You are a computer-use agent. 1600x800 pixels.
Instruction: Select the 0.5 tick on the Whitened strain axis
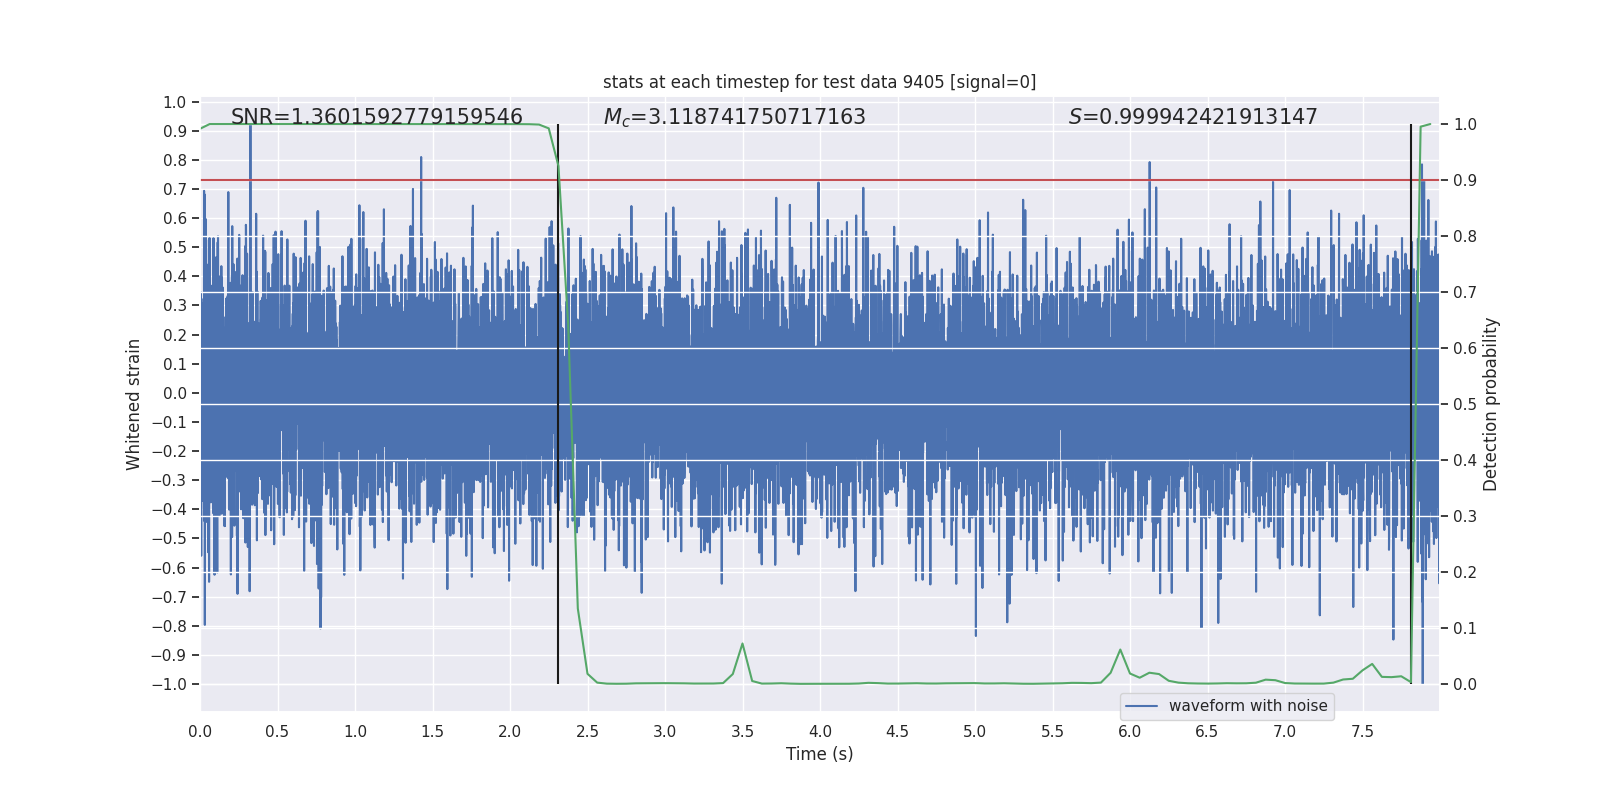tap(175, 247)
